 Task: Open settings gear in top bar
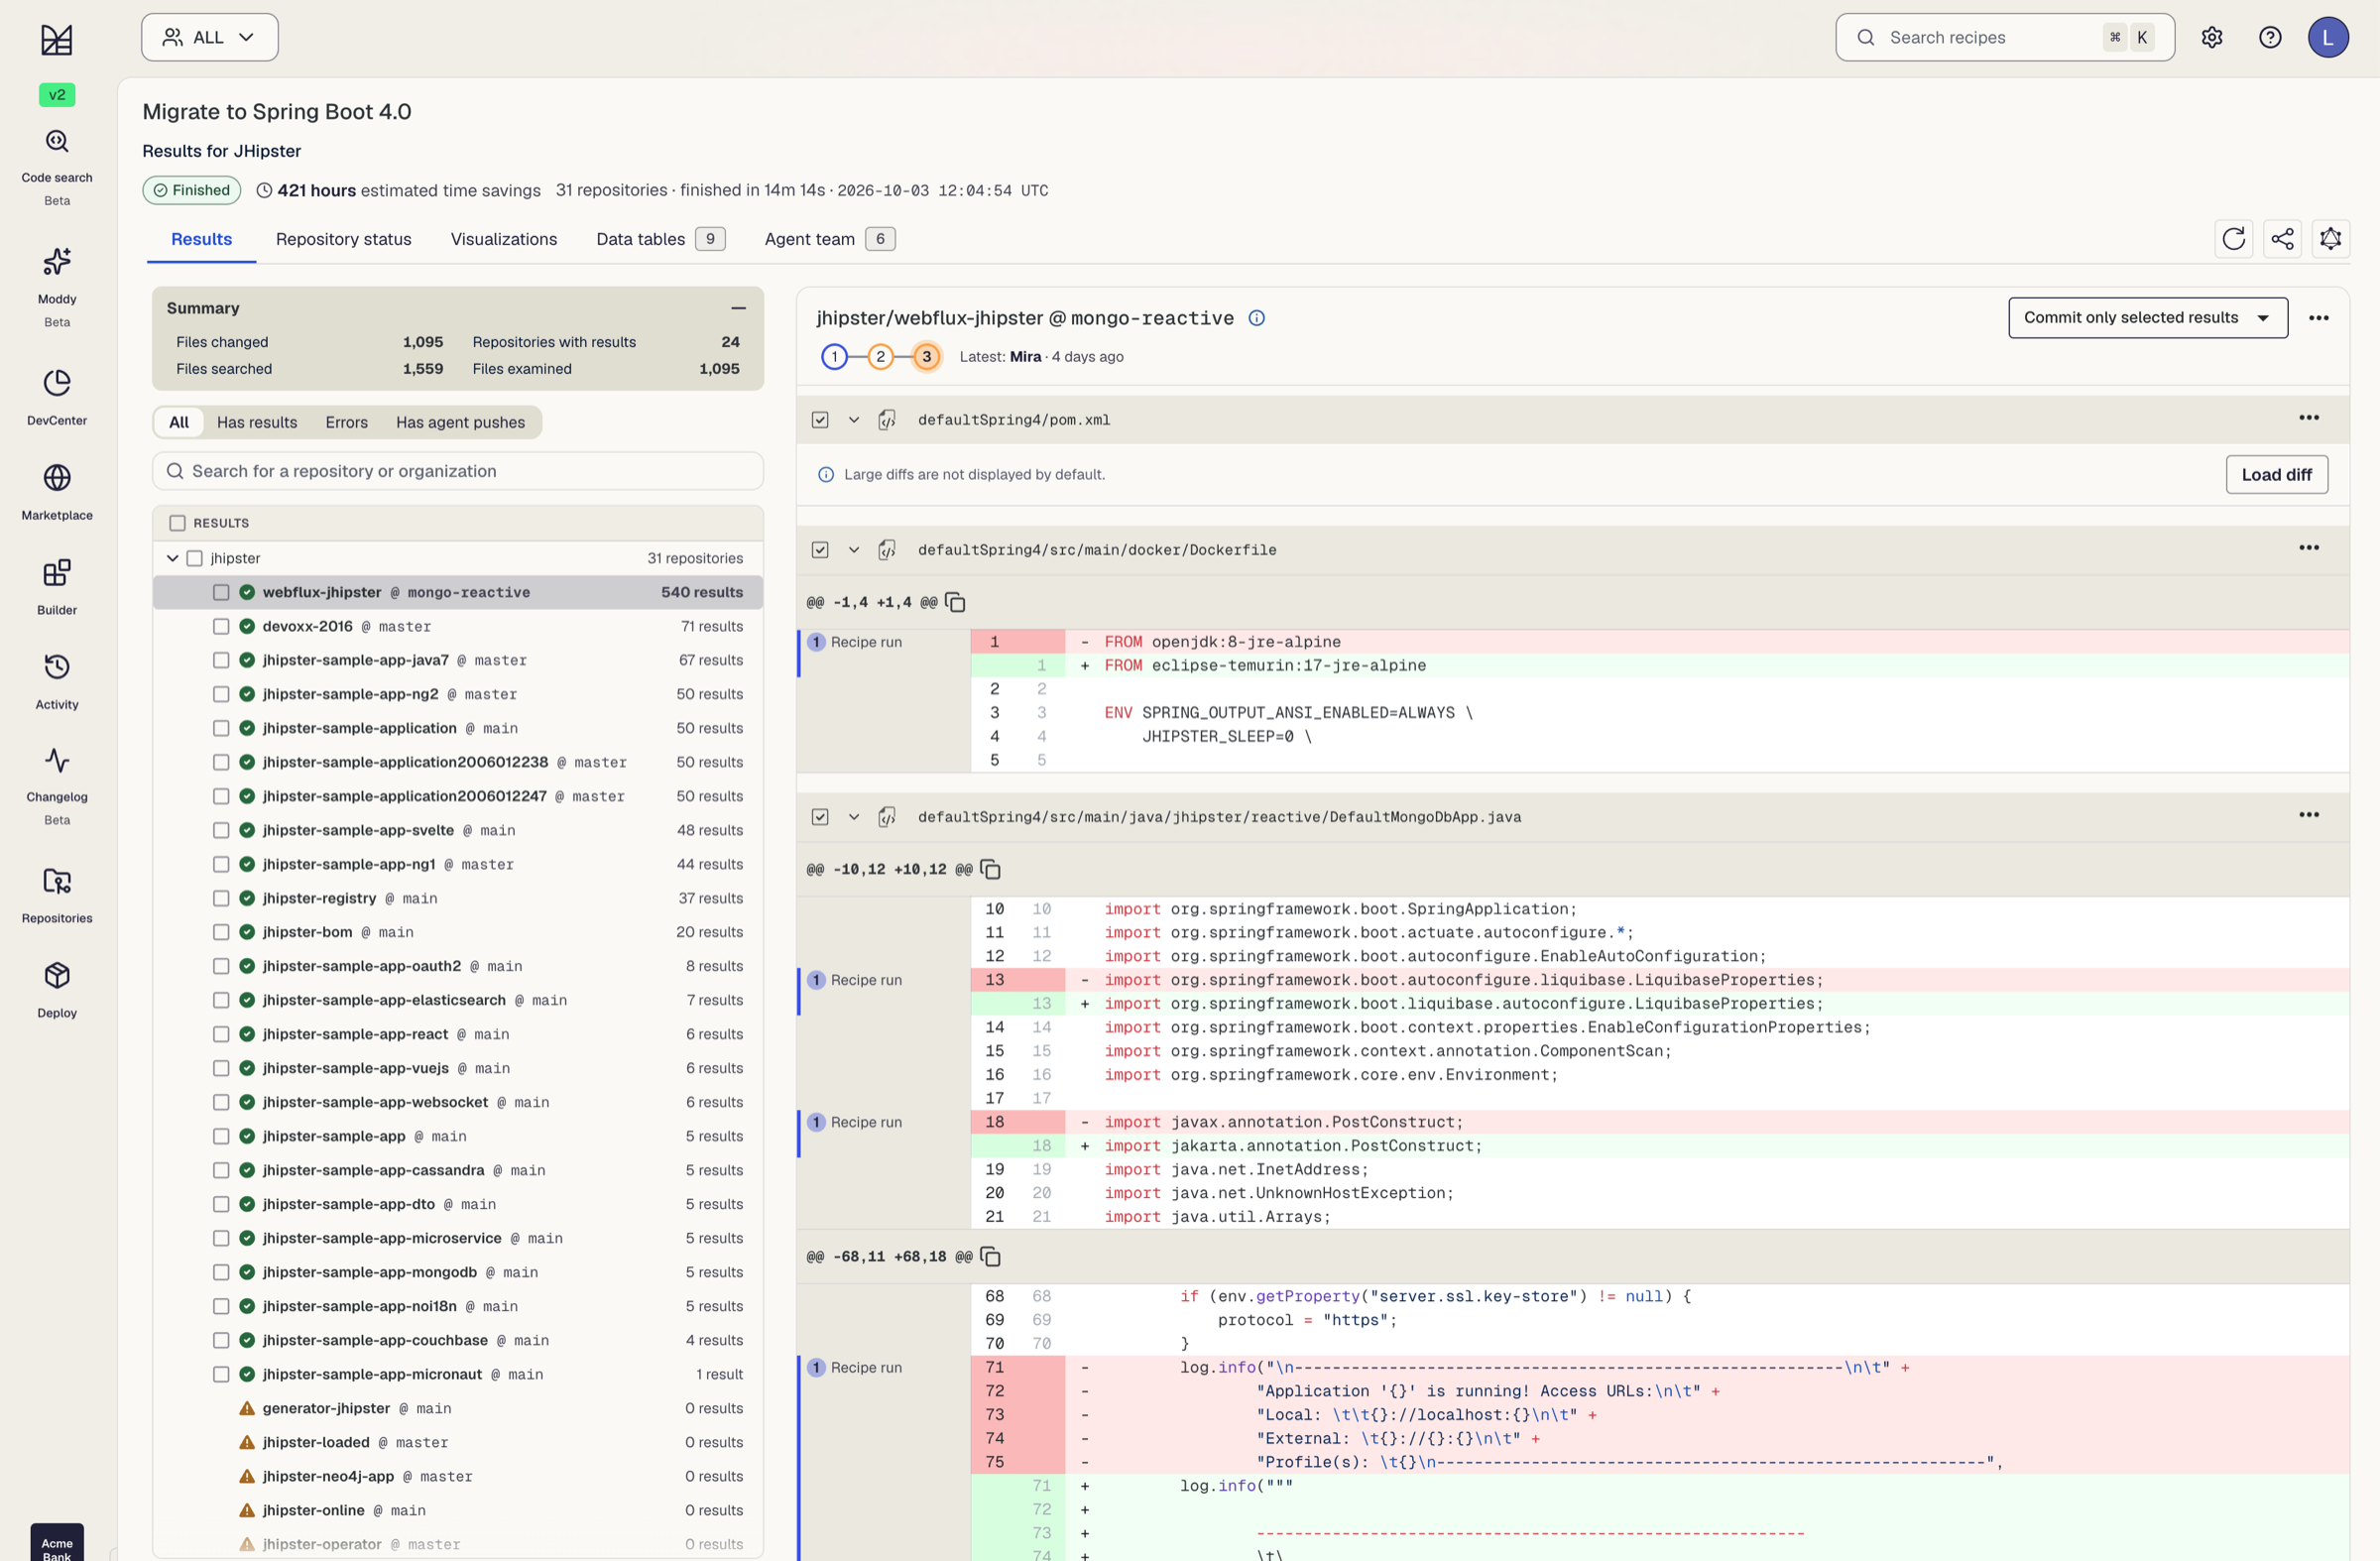(2211, 37)
